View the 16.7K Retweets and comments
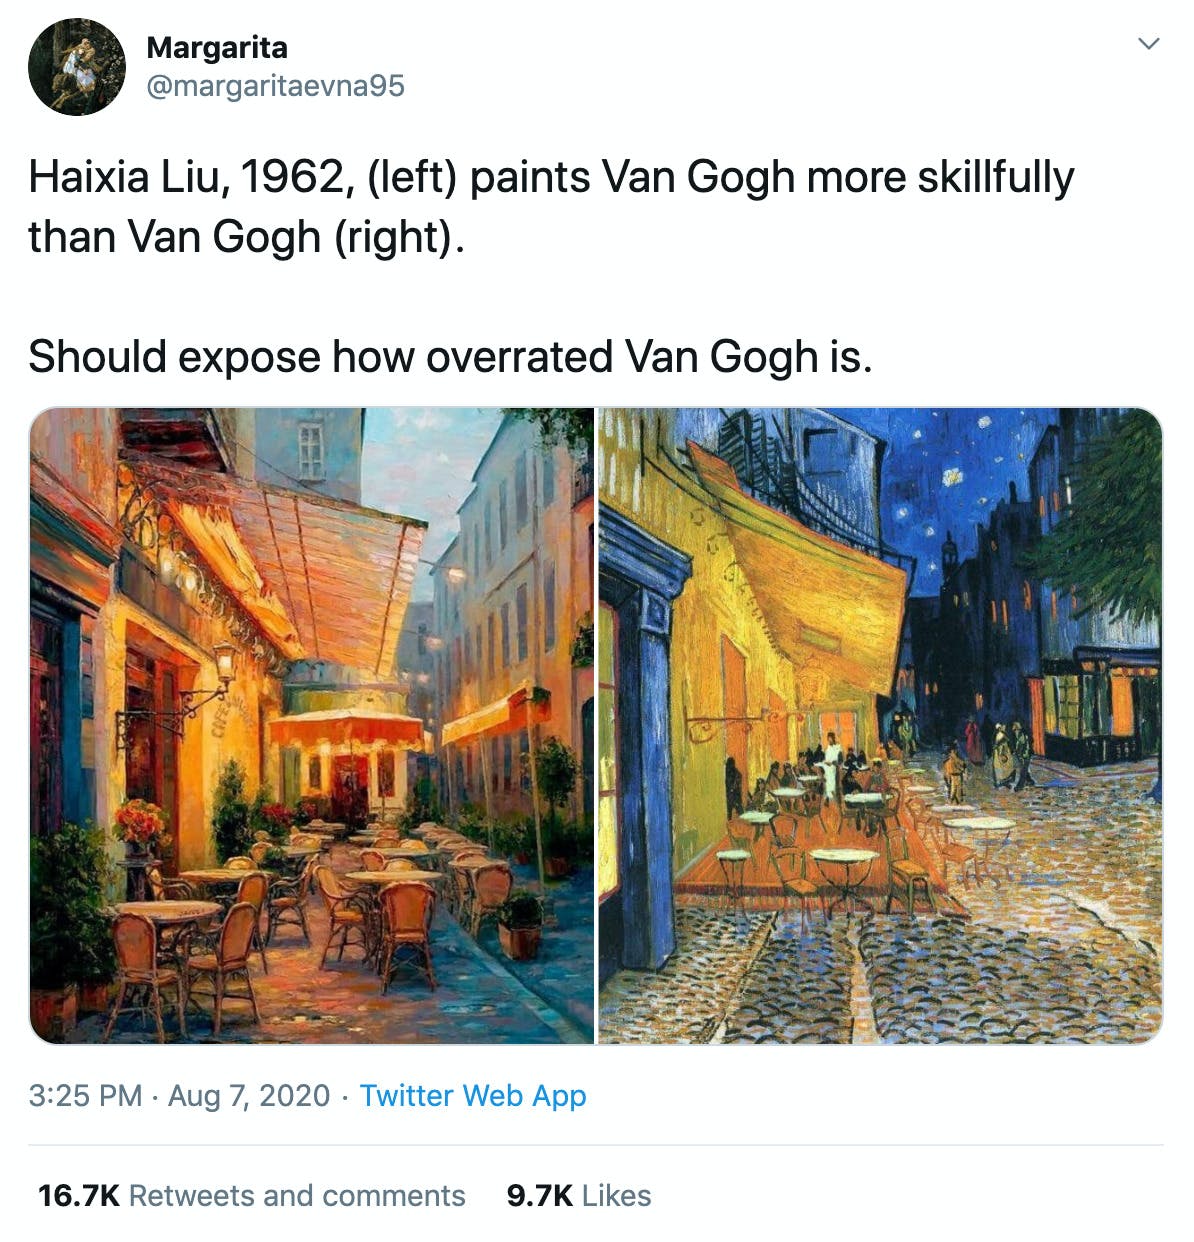 point(252,1196)
